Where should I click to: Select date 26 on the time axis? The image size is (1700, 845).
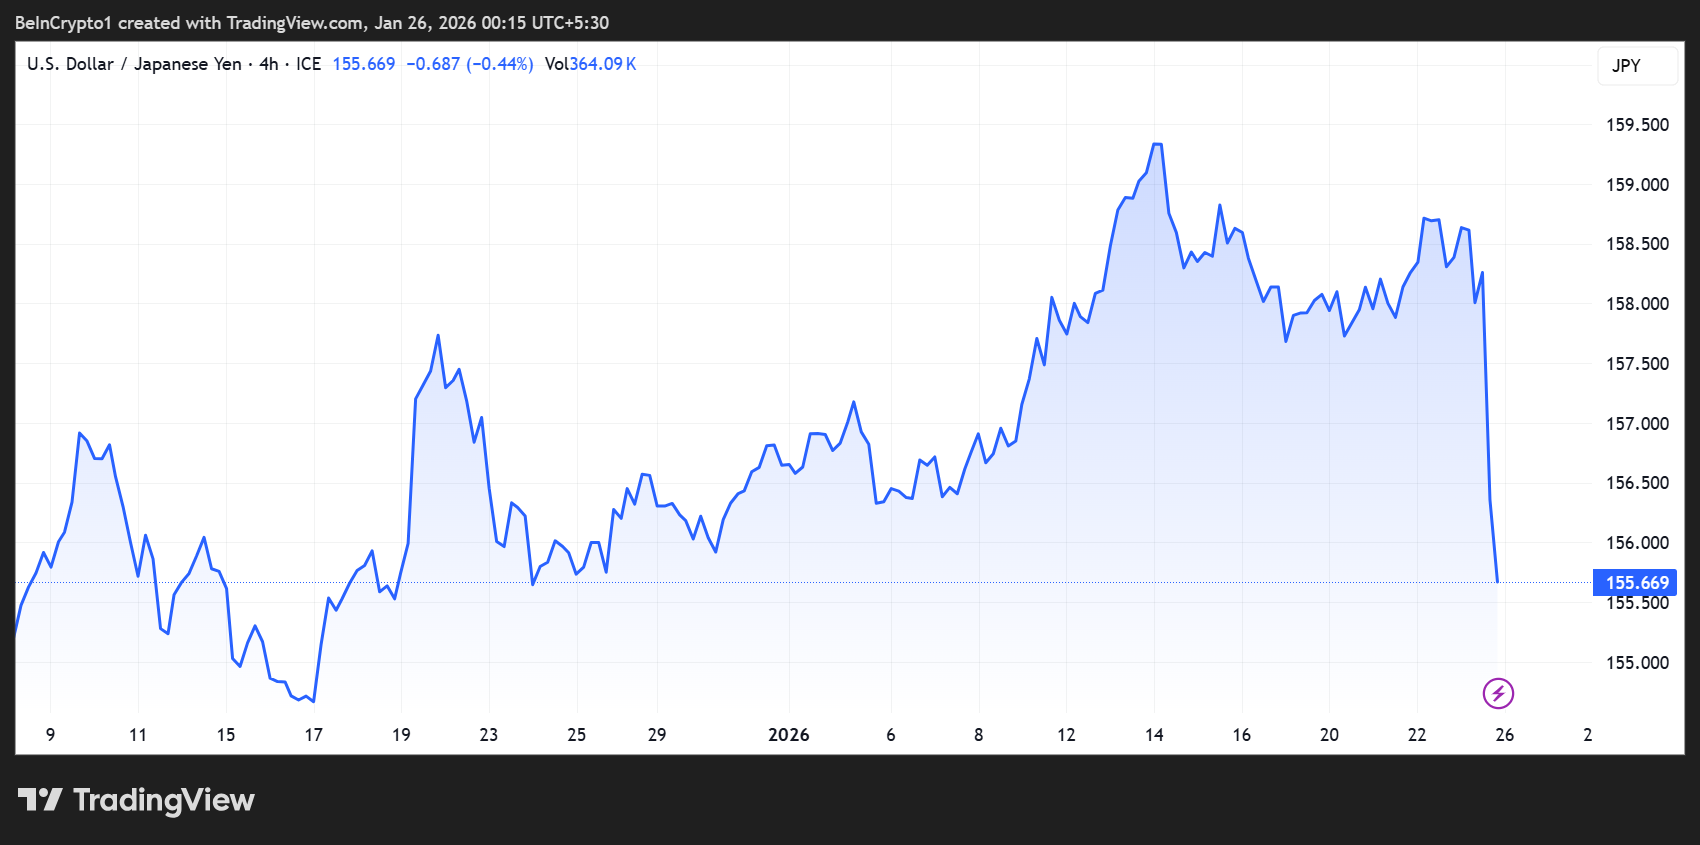(1504, 735)
